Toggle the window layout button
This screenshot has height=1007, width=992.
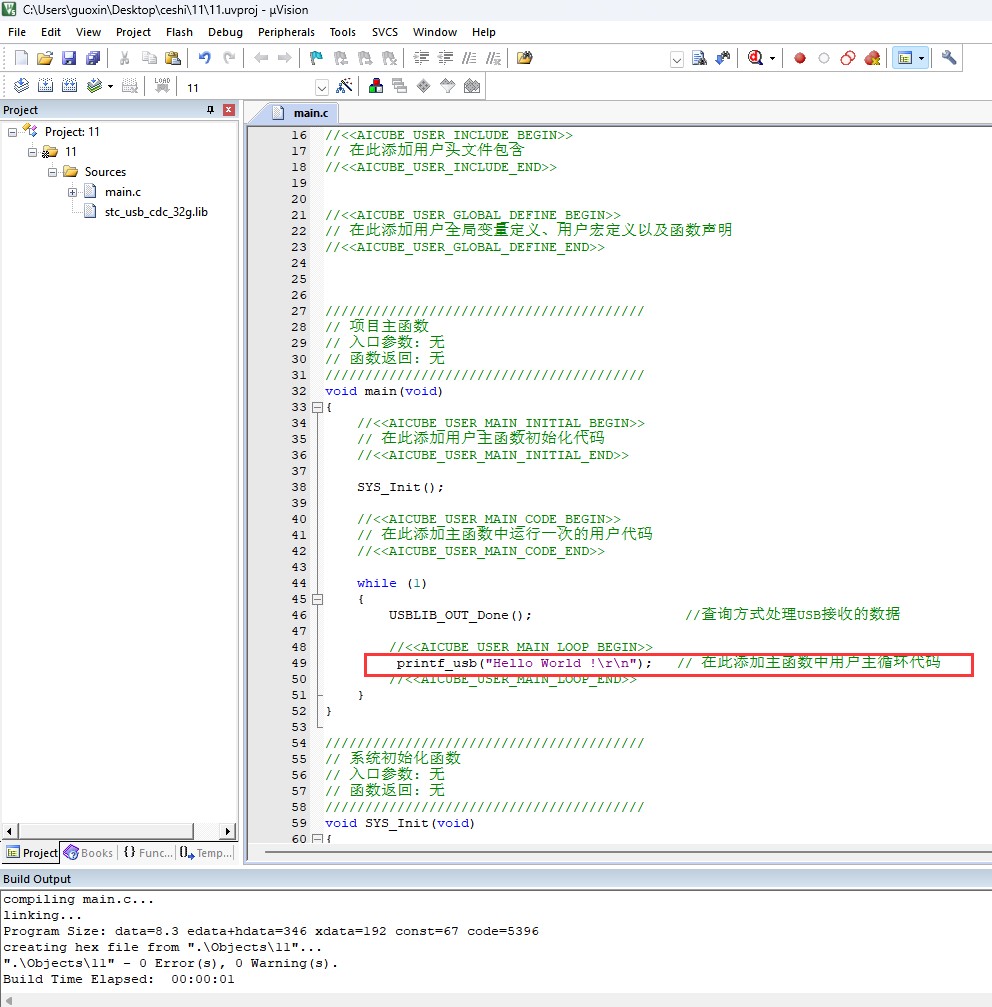905,58
